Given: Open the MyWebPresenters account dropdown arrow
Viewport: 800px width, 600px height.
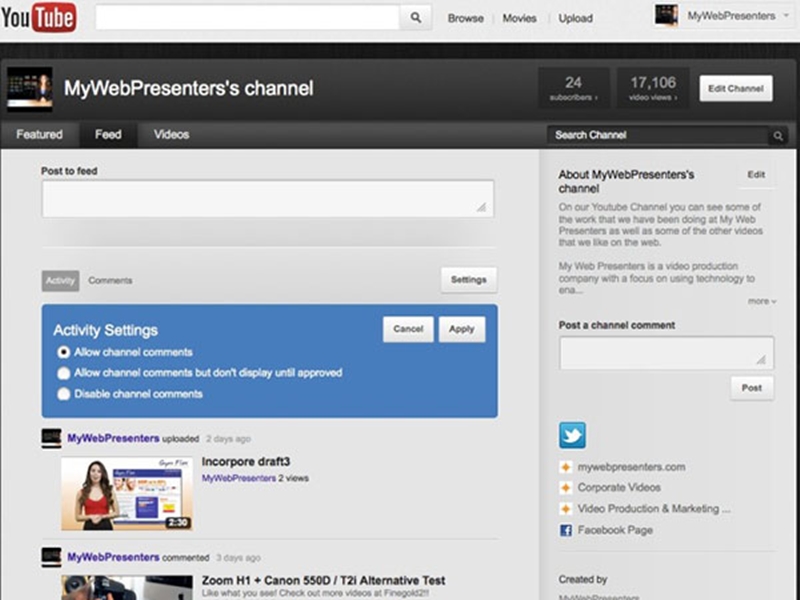Looking at the screenshot, I should pos(786,16).
